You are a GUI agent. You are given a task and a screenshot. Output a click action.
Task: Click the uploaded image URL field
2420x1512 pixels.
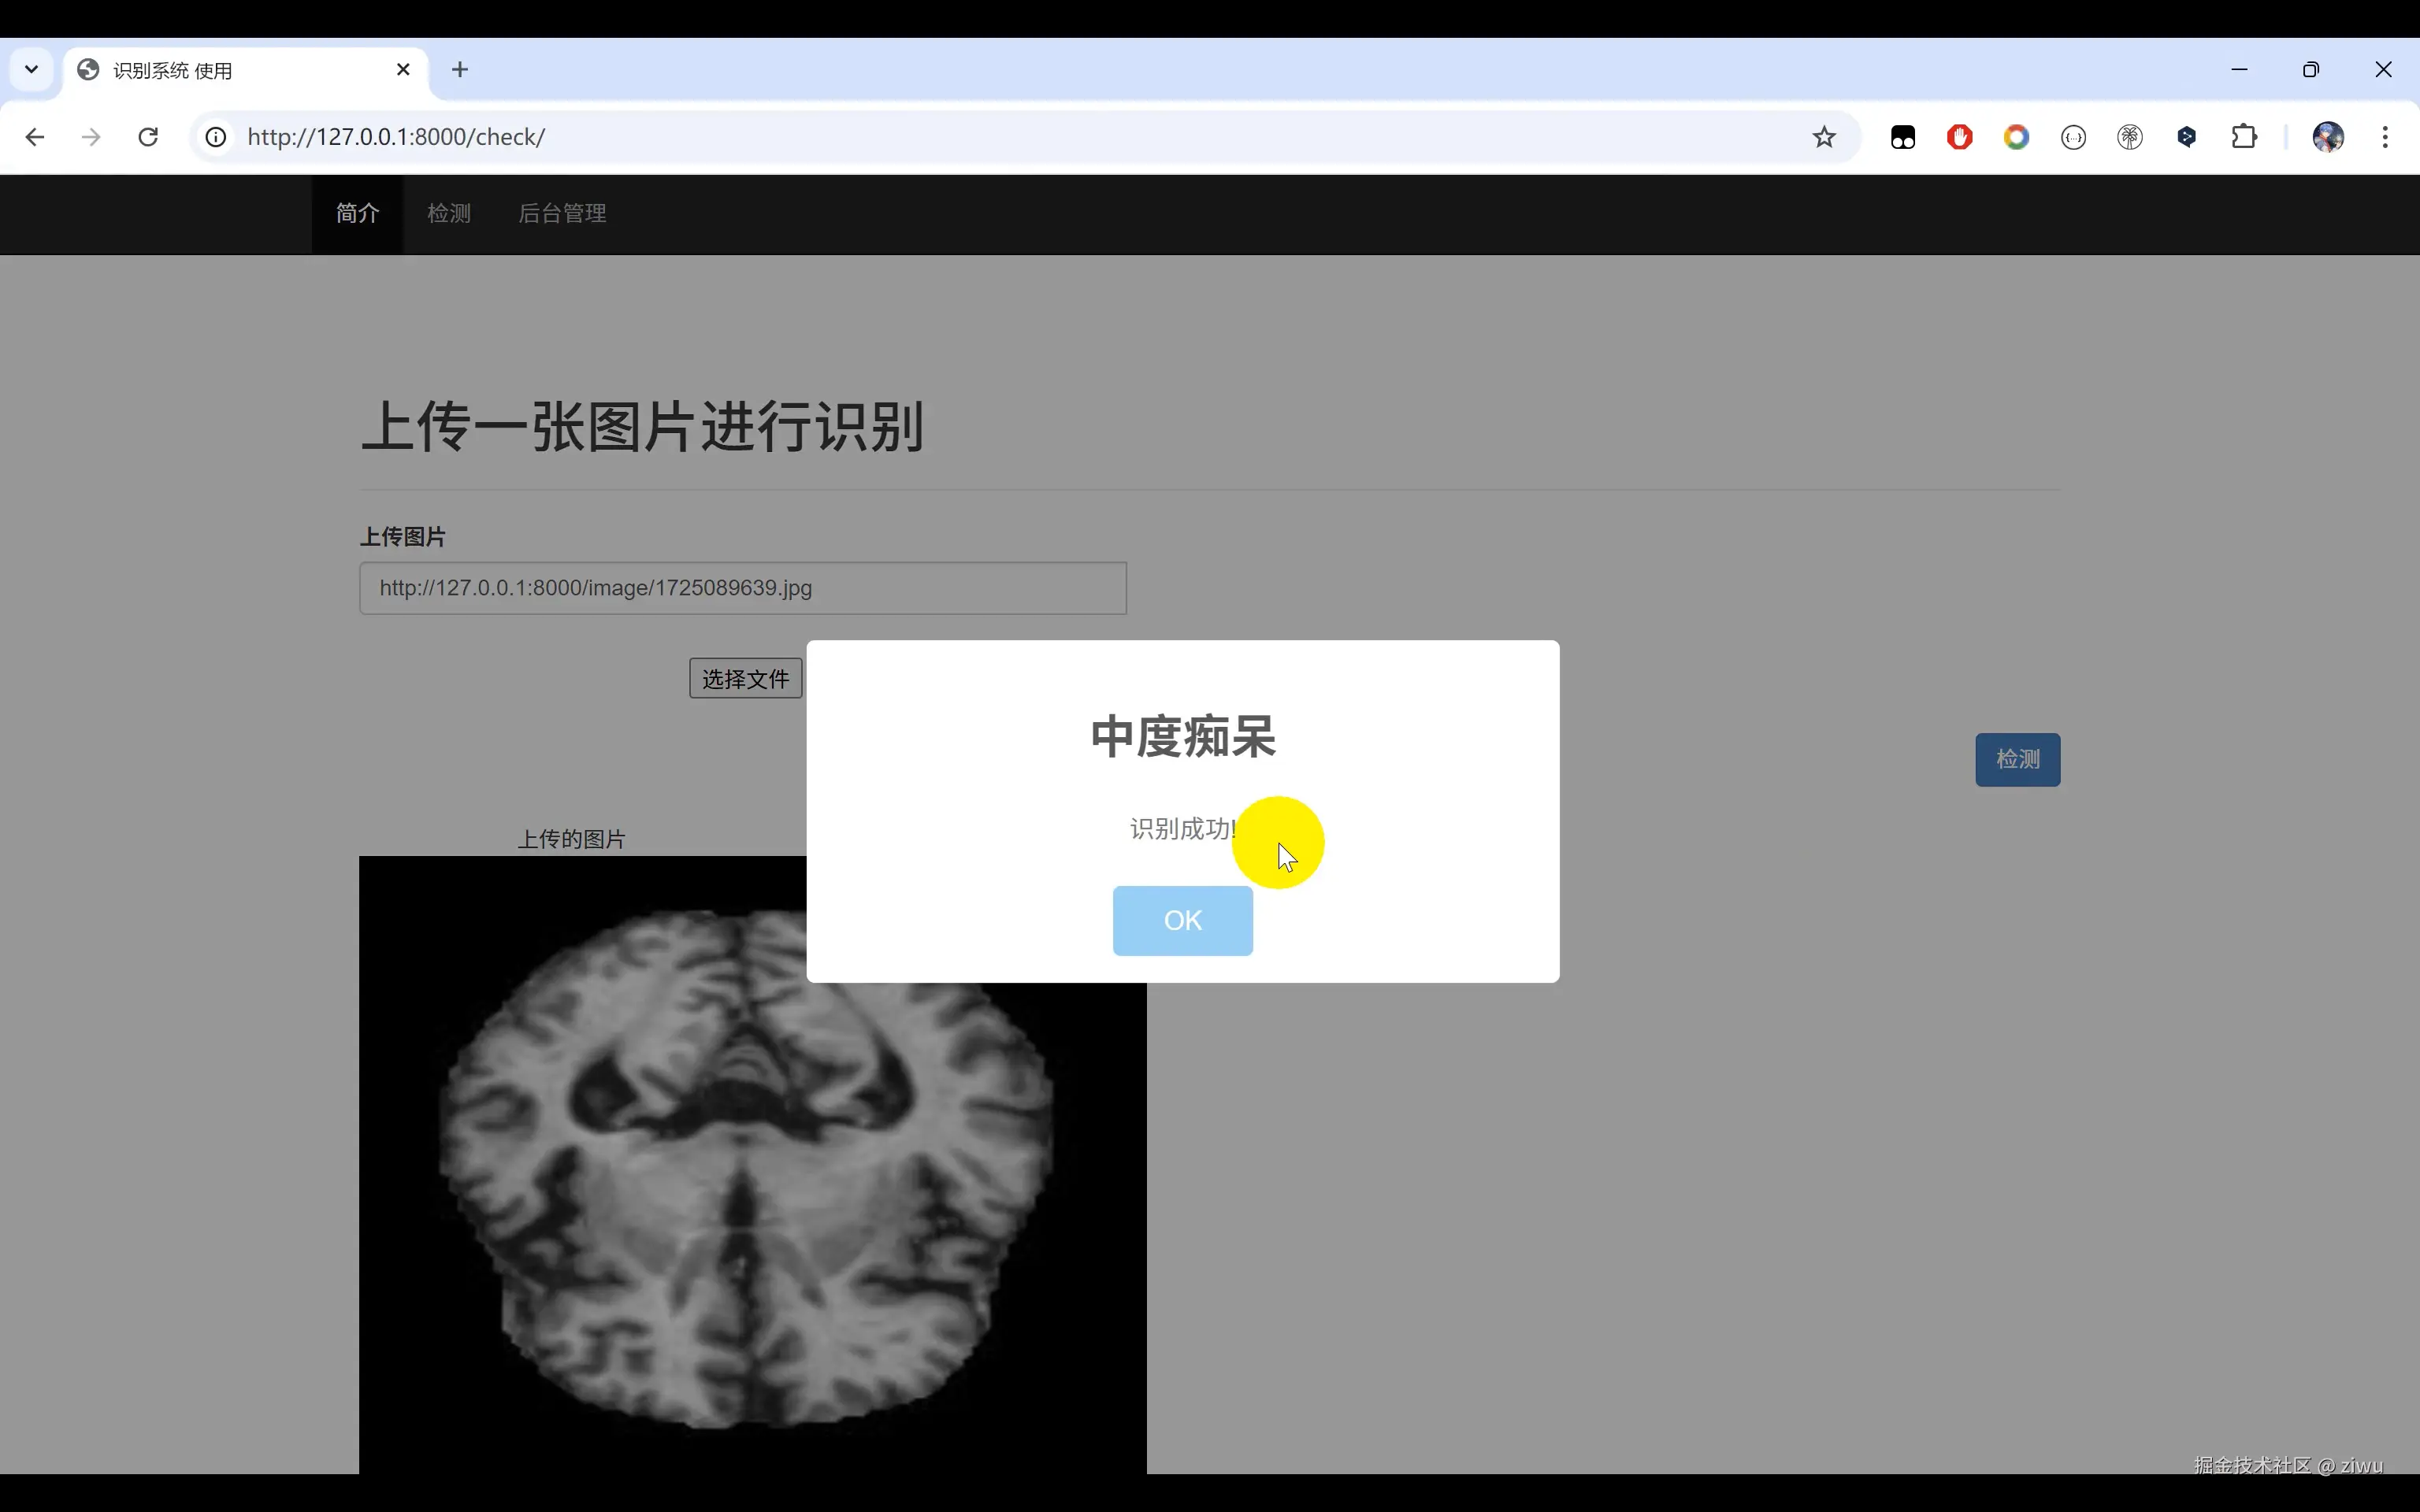(x=742, y=588)
